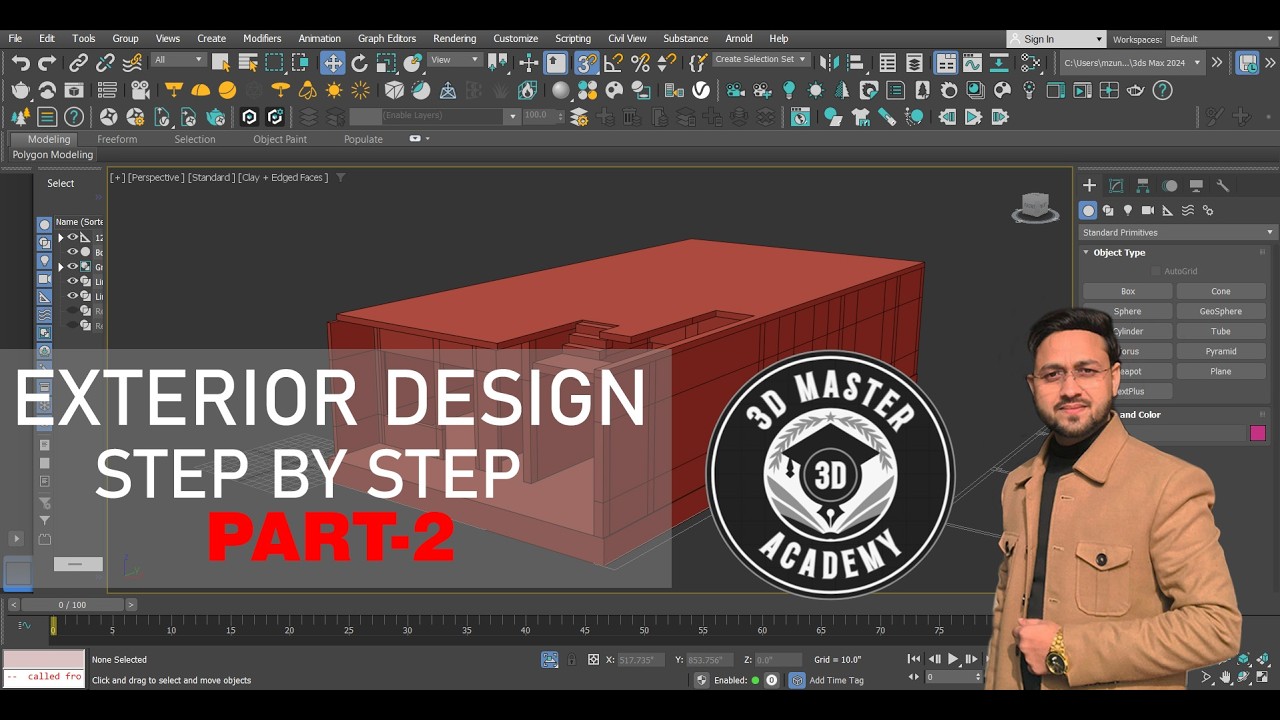The height and width of the screenshot is (720, 1280).
Task: Select the Select and Link tool
Action: click(79, 63)
